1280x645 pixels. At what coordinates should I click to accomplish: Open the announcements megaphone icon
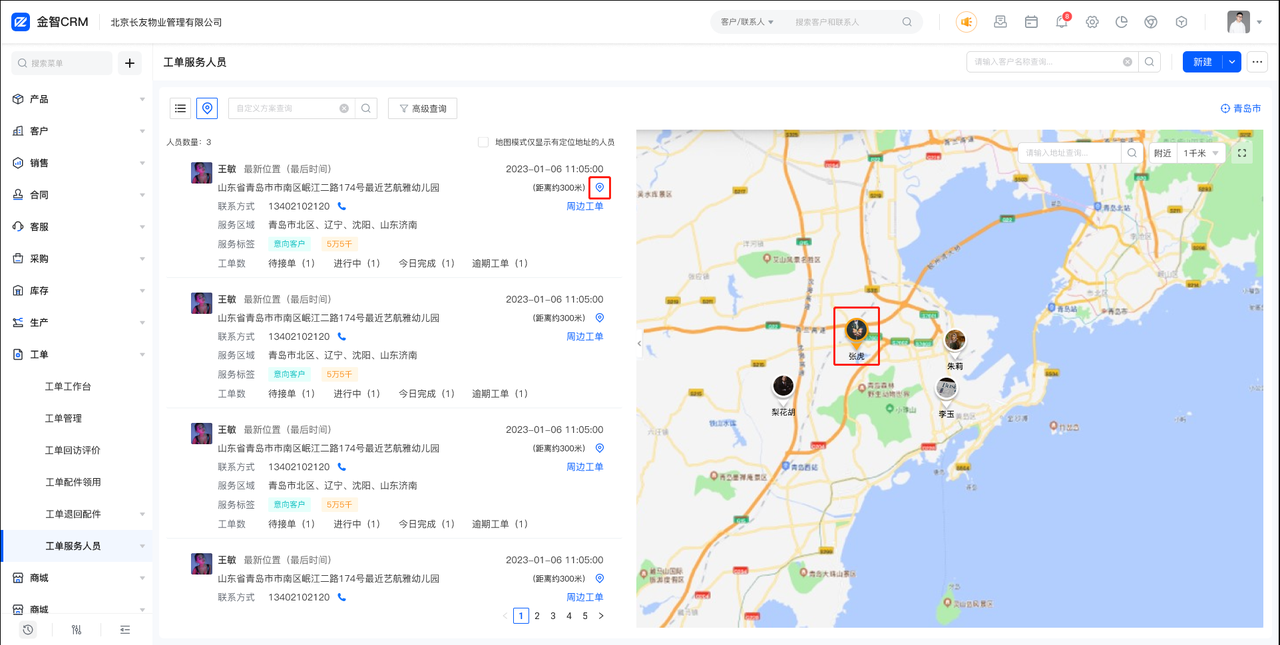point(966,22)
